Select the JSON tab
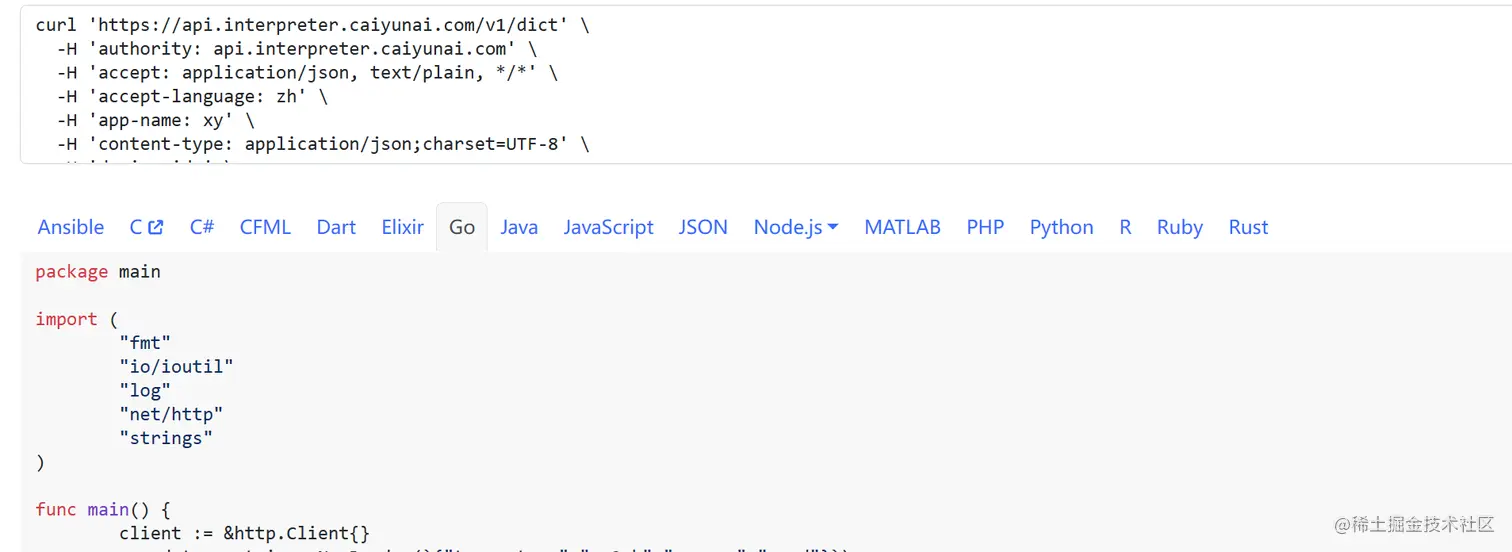The image size is (1512, 552). 703,227
